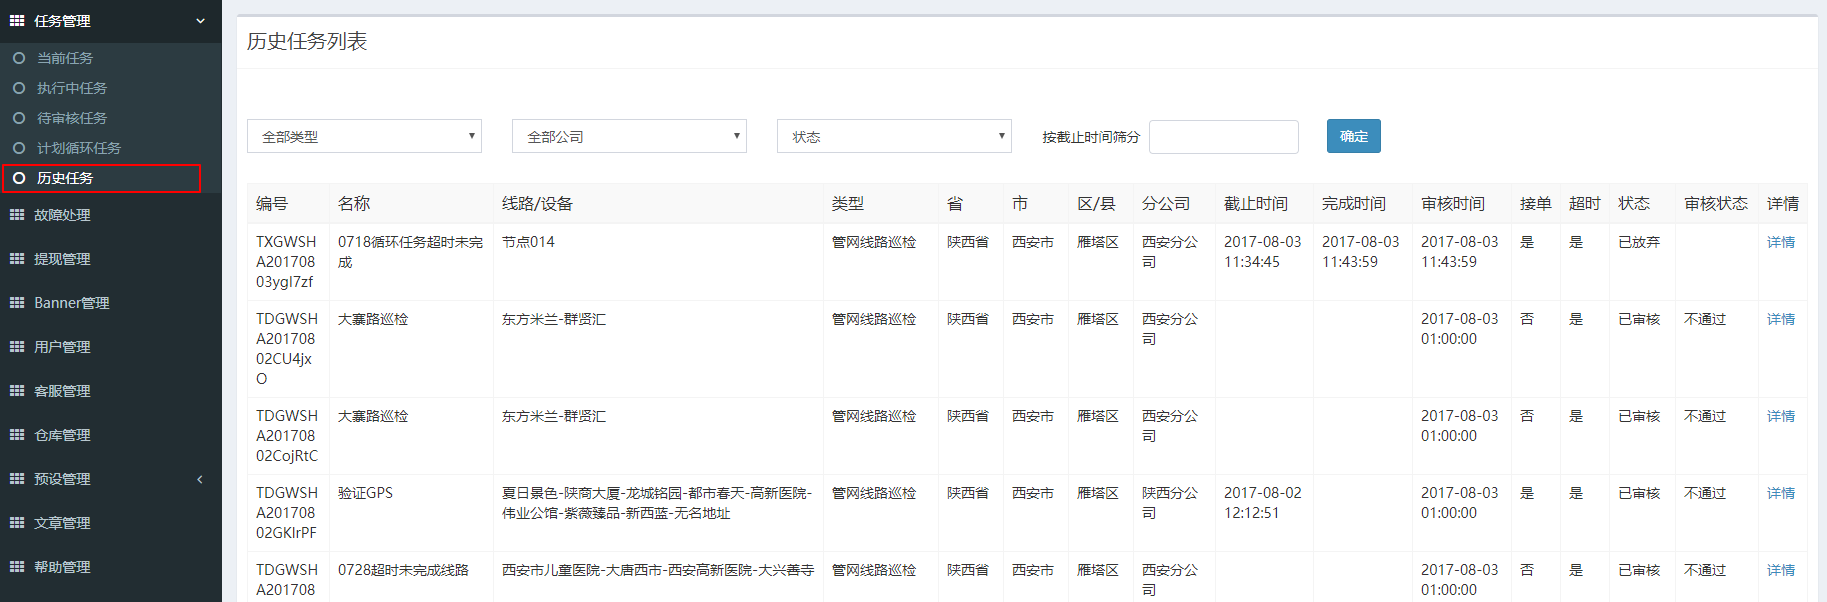Image resolution: width=1827 pixels, height=602 pixels.
Task: Open the 全部类型 dropdown
Action: tap(364, 136)
